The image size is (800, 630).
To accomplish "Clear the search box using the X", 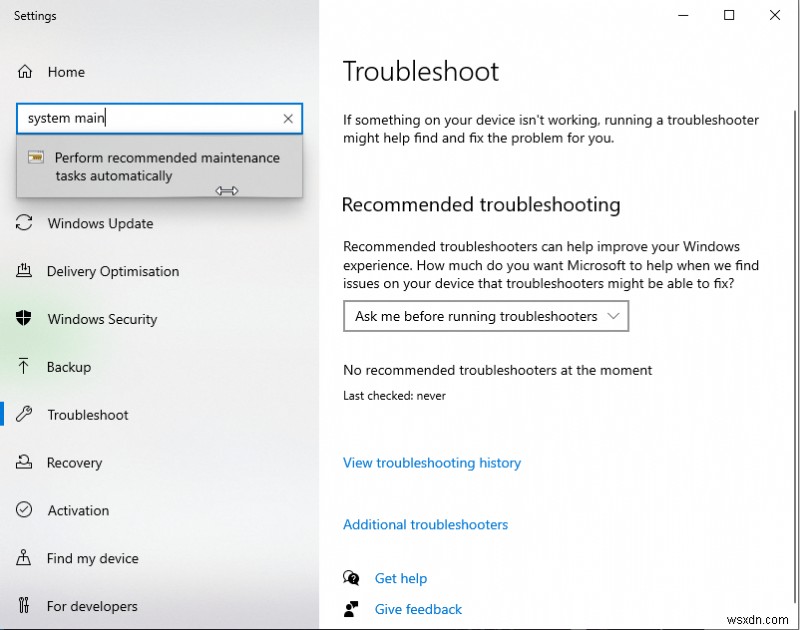I will (x=287, y=118).
